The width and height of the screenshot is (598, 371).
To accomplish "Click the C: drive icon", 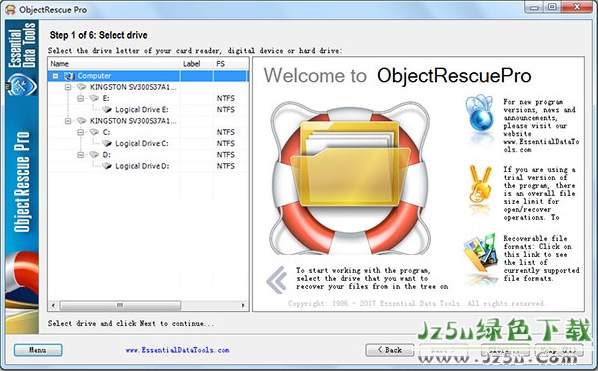I will [x=94, y=132].
